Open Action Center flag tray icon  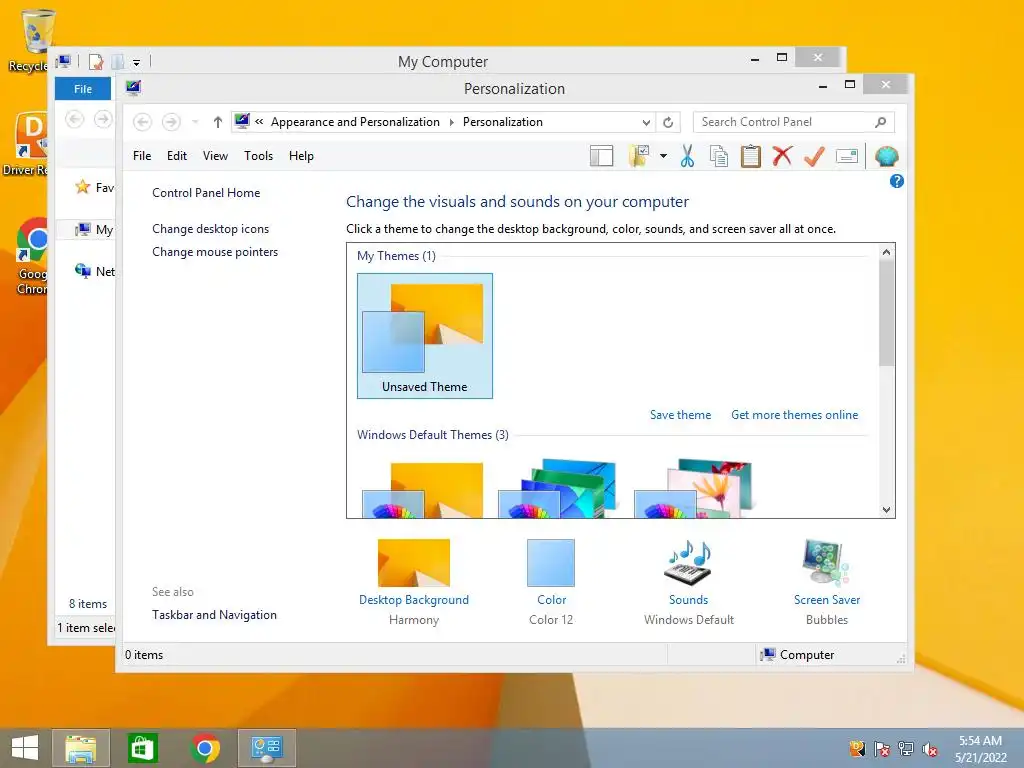coord(881,749)
